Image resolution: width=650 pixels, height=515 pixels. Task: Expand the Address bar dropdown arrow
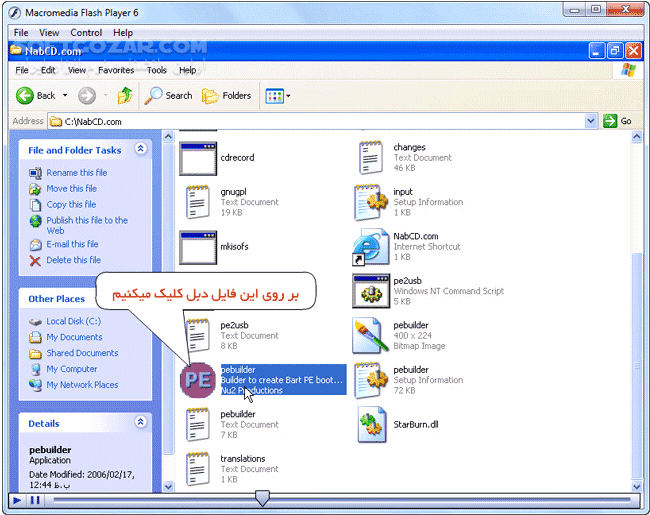pyautogui.click(x=591, y=121)
